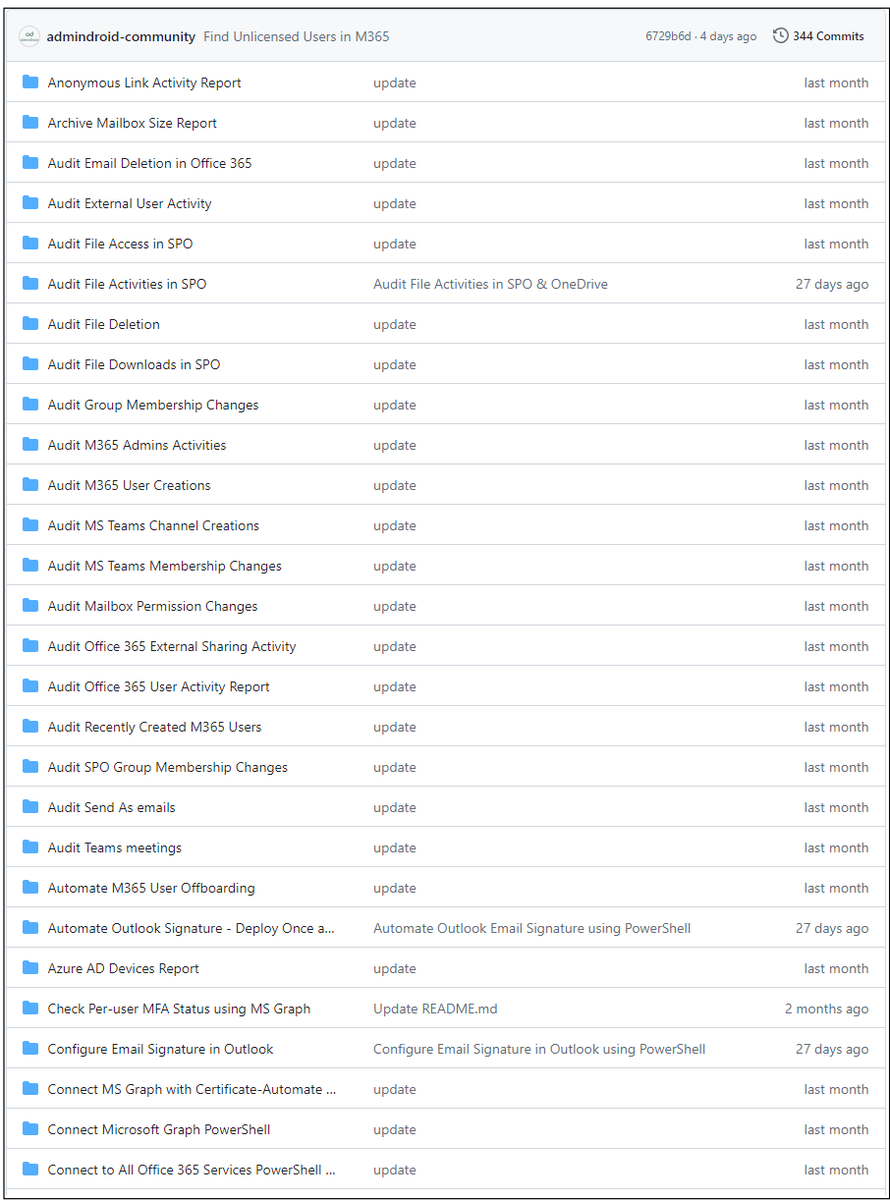Viewport: 890px width, 1200px height.
Task: Open Audit File Activities in SPO folder
Action: pyautogui.click(x=127, y=284)
